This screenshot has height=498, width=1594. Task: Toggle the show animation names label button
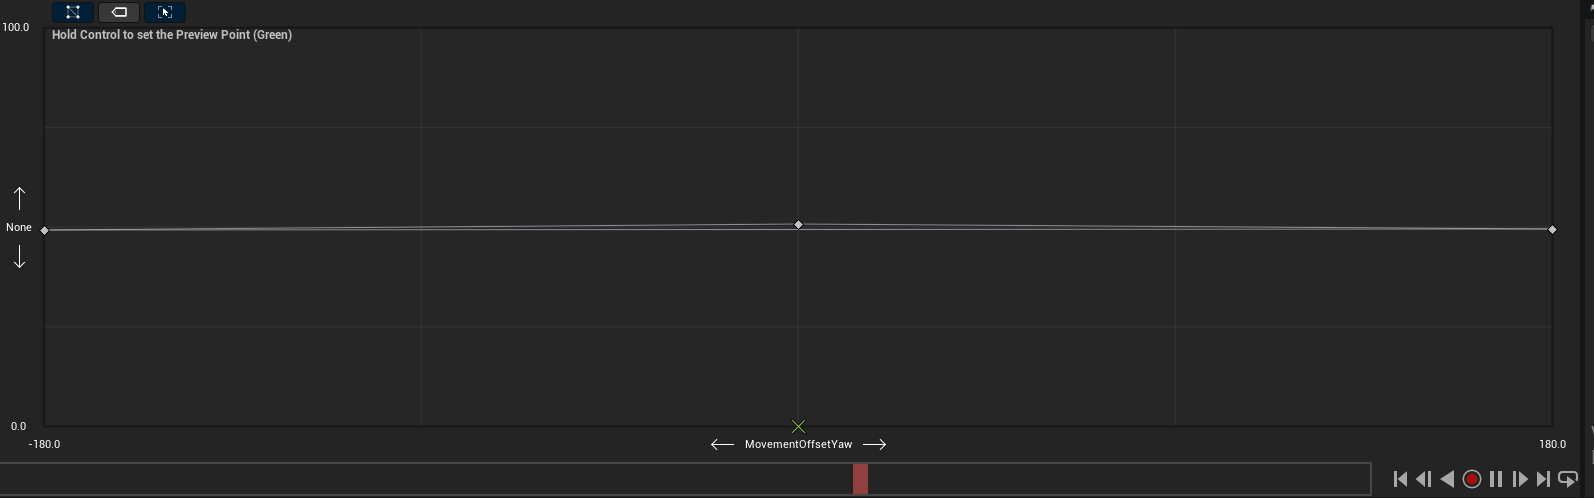point(119,12)
